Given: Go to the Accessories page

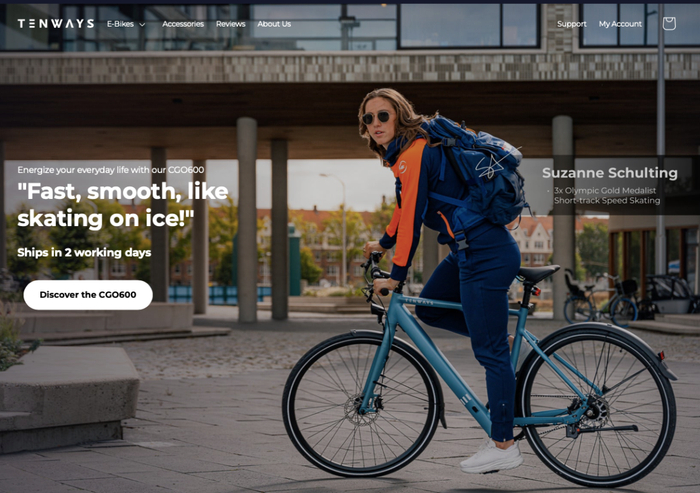Looking at the screenshot, I should 183,24.
